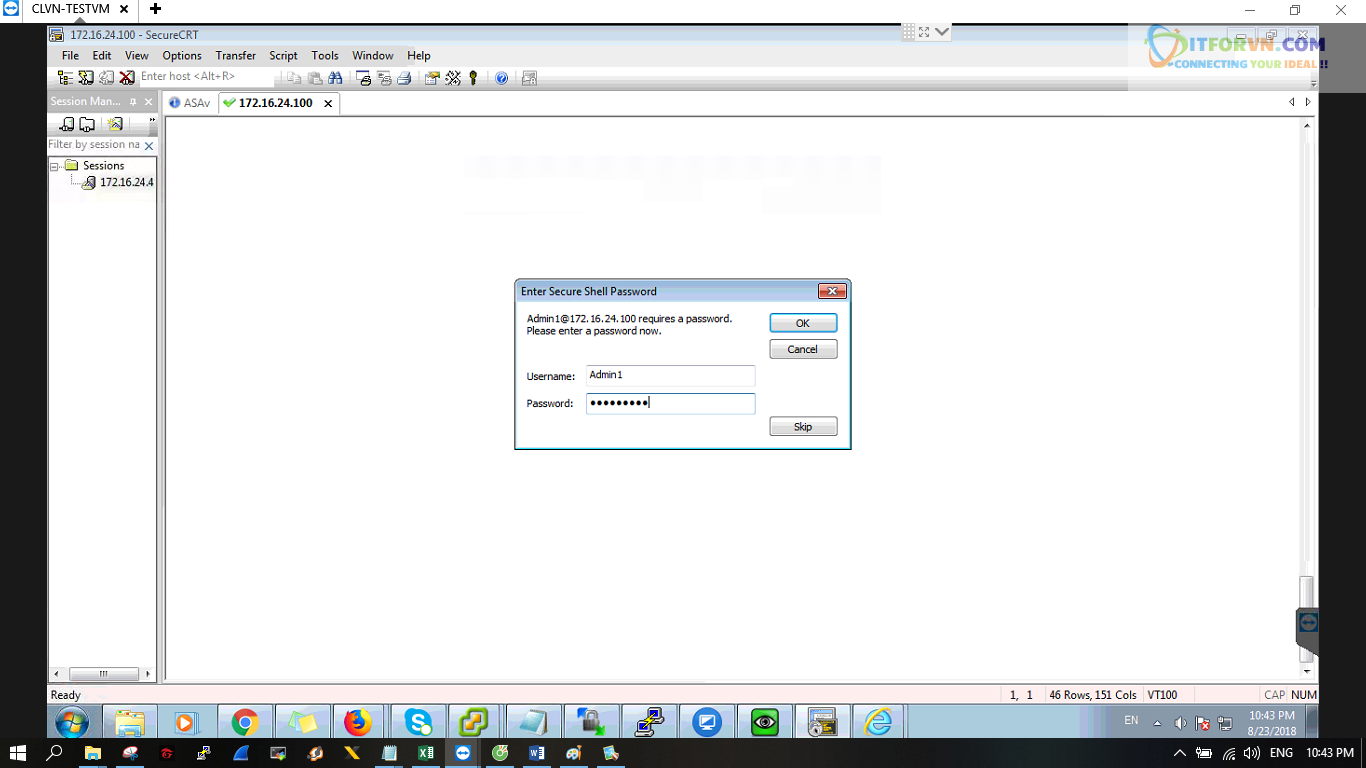Switch to the ASAv session tab
The image size is (1366, 768).
pos(190,103)
